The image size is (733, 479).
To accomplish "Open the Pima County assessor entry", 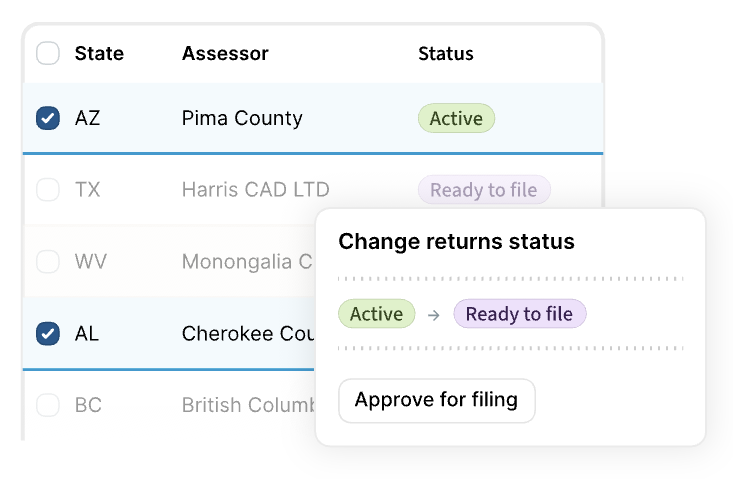I will (242, 118).
